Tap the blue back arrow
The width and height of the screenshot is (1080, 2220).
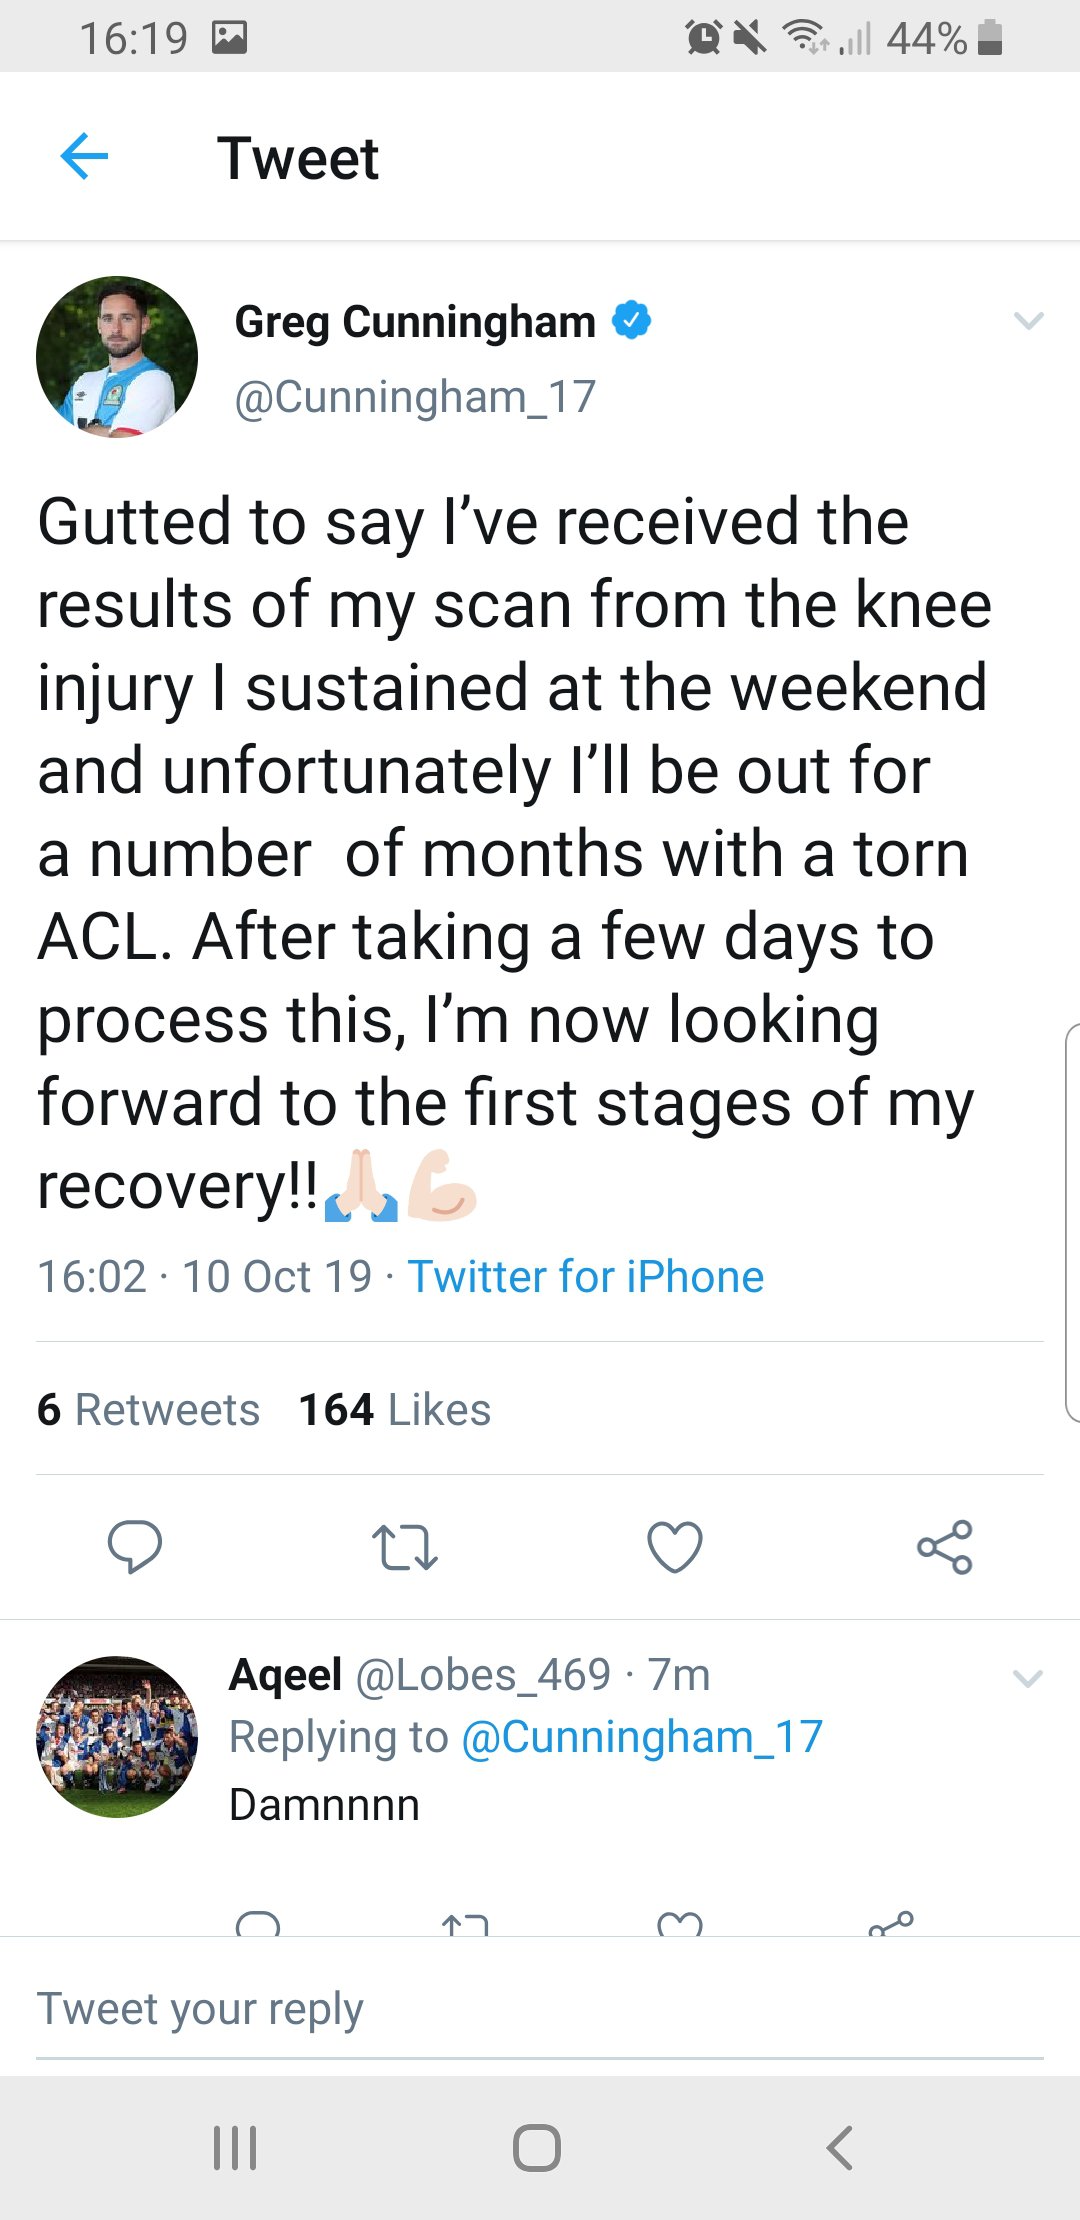coord(84,157)
